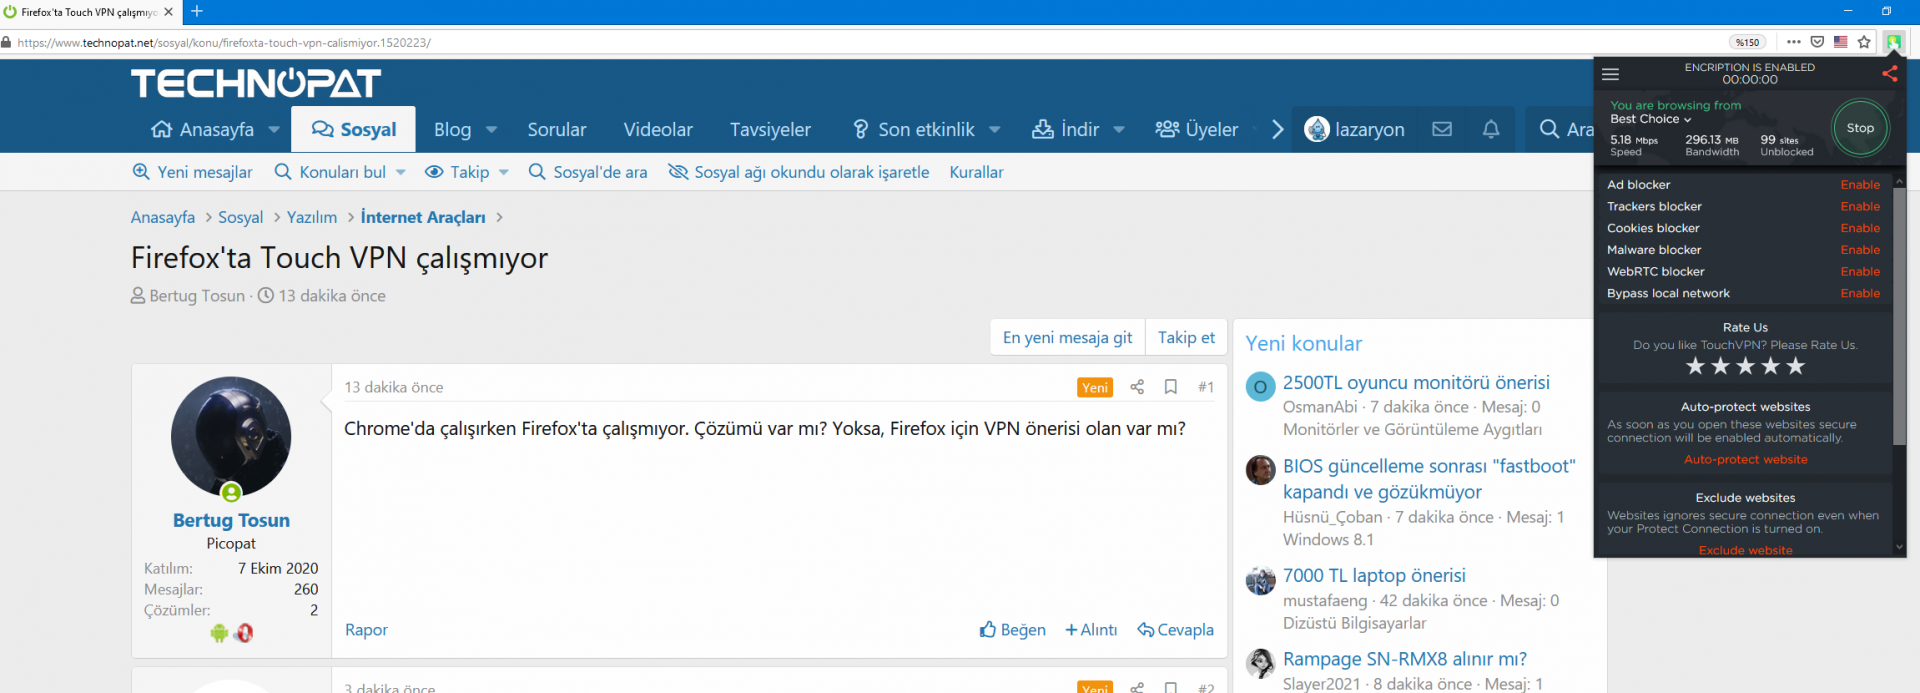
Task: Expand the Anasayfa dropdown arrow
Action: click(274, 130)
